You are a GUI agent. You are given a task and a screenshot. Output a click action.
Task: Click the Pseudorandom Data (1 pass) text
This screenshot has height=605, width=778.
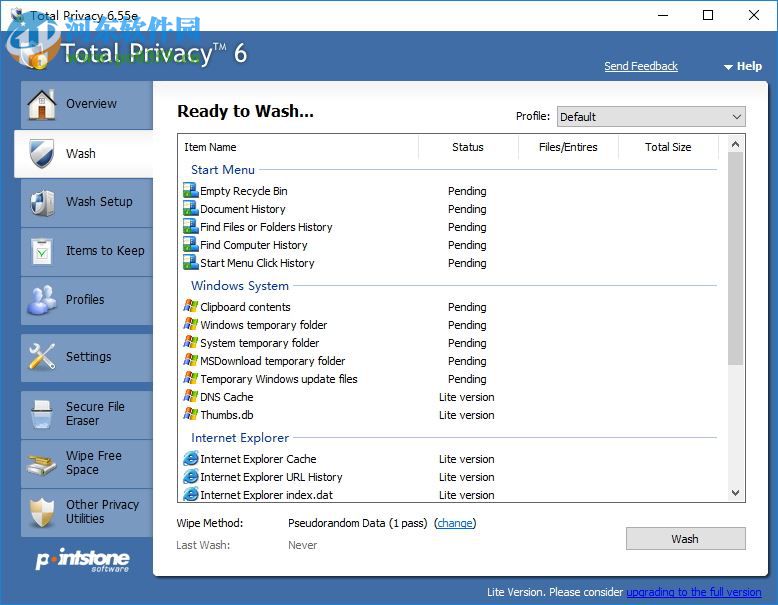(x=357, y=523)
